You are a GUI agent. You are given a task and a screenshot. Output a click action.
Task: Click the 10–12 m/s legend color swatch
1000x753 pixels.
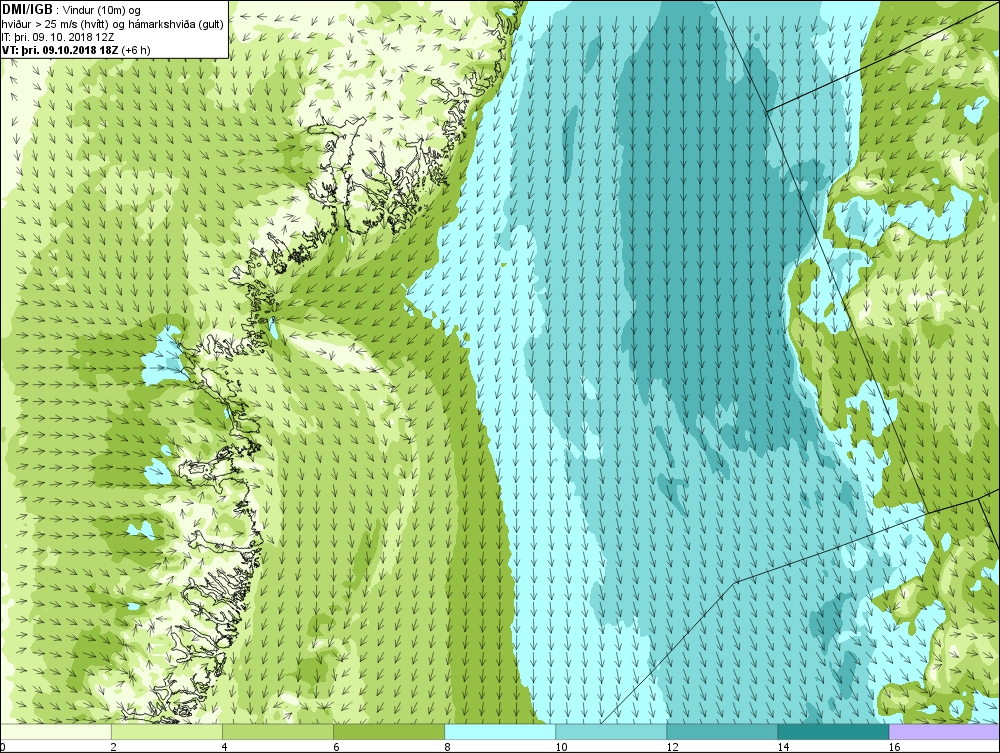611,732
